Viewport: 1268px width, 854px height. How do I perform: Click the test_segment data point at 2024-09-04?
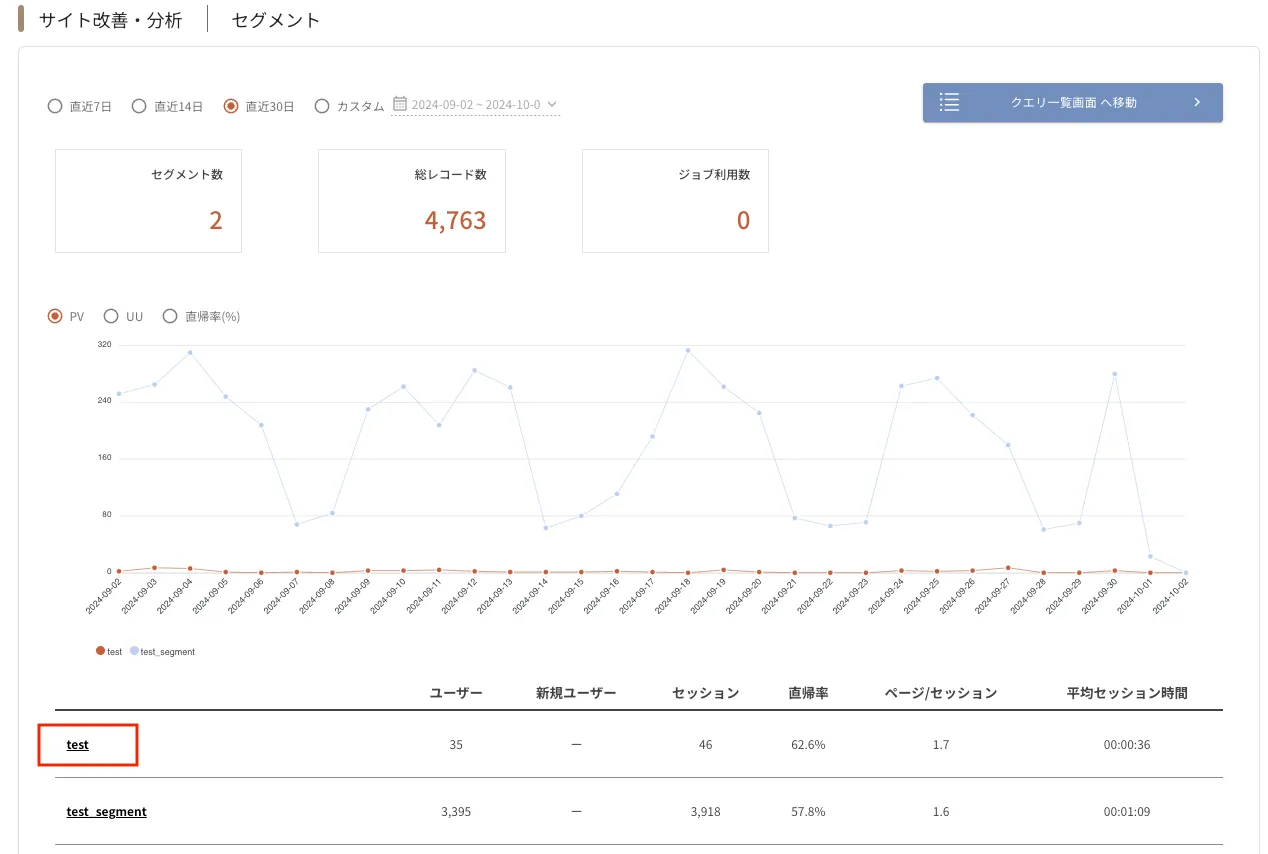[x=190, y=352]
